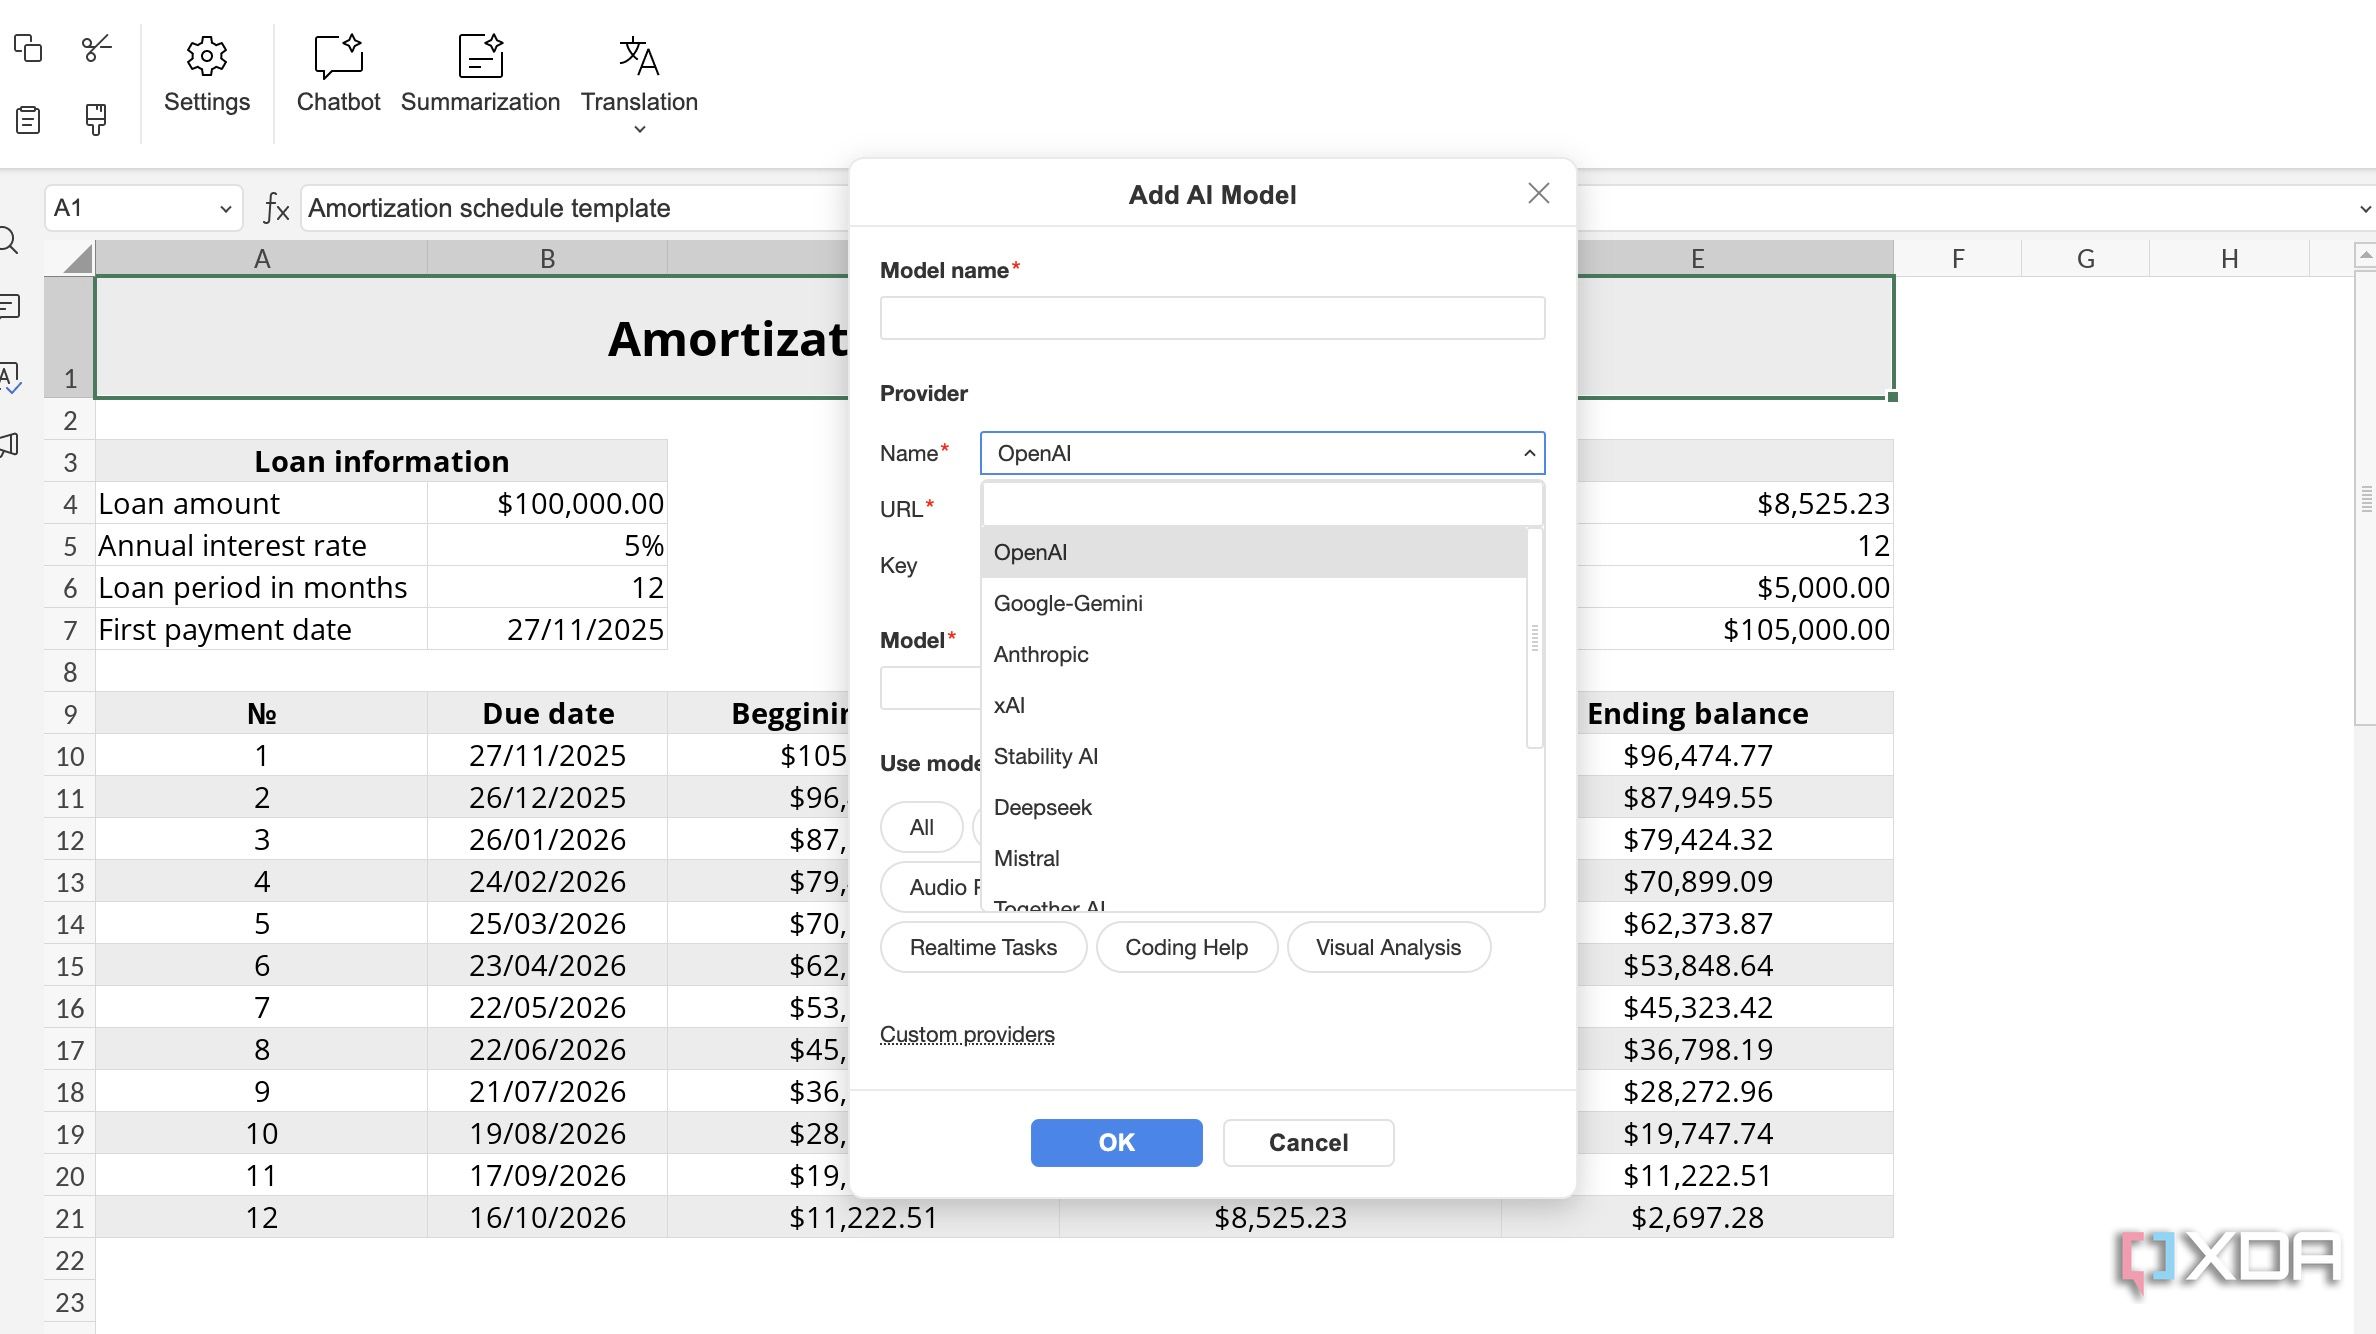
Task: Confirm with the OK button
Action: [1116, 1142]
